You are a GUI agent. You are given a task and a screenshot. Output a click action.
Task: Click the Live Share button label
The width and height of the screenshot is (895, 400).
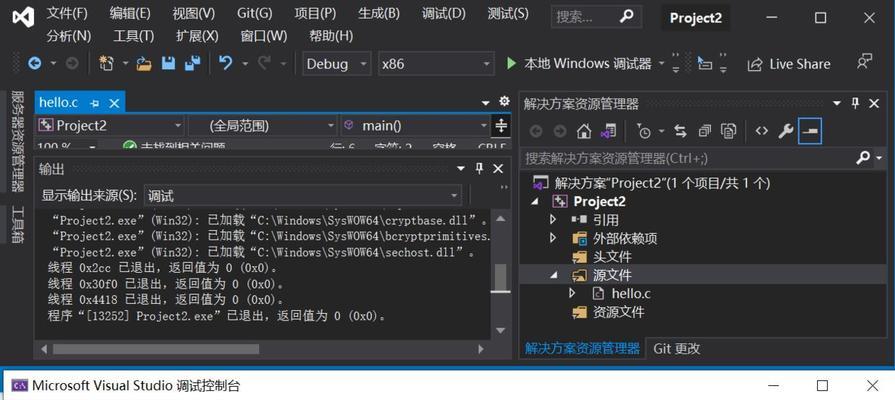[800, 64]
